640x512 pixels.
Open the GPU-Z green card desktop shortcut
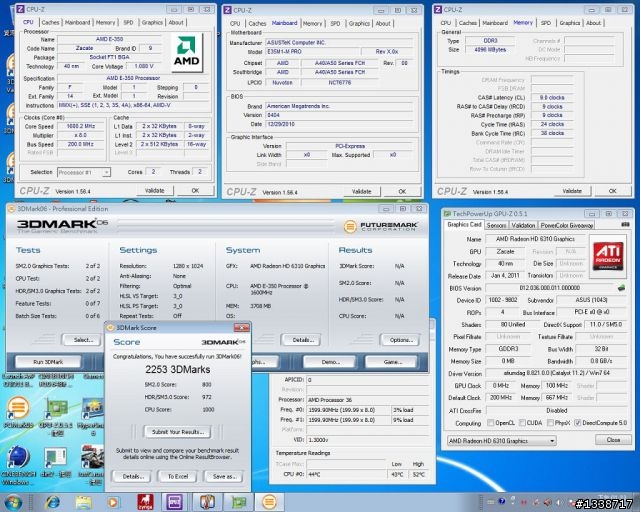(57, 410)
